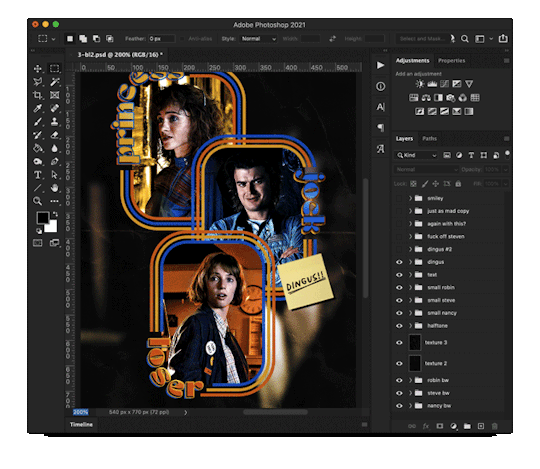Click the Actions play panel icon
Viewport: 540px width, 469px height.
point(381,65)
